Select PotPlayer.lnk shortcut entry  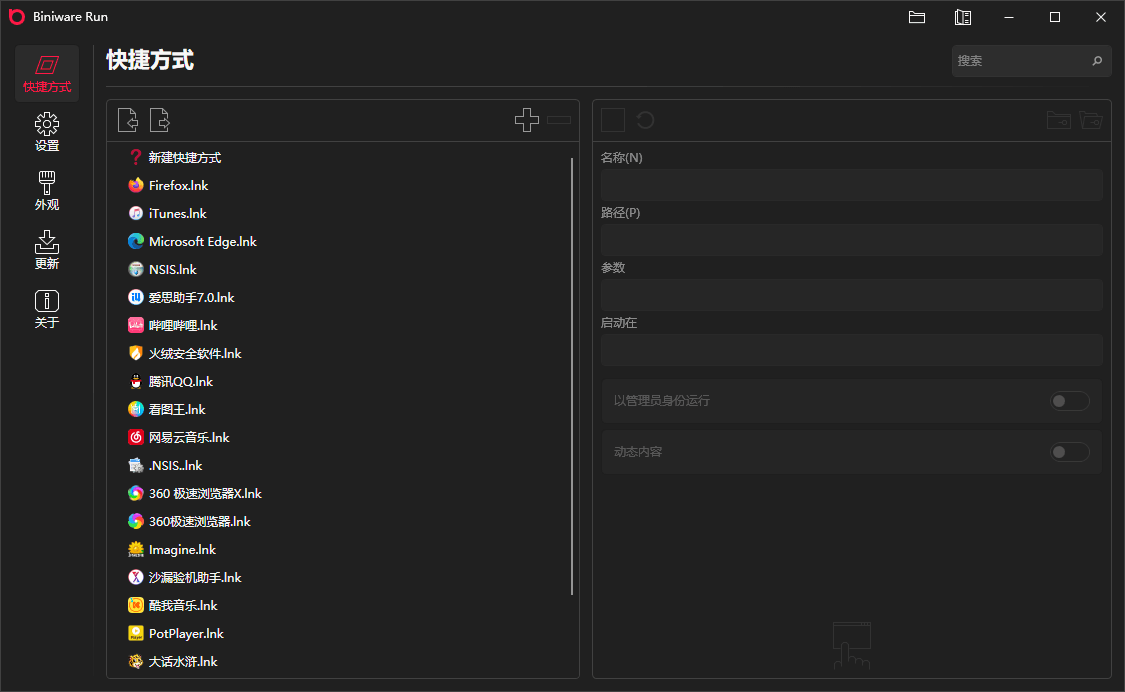[186, 633]
